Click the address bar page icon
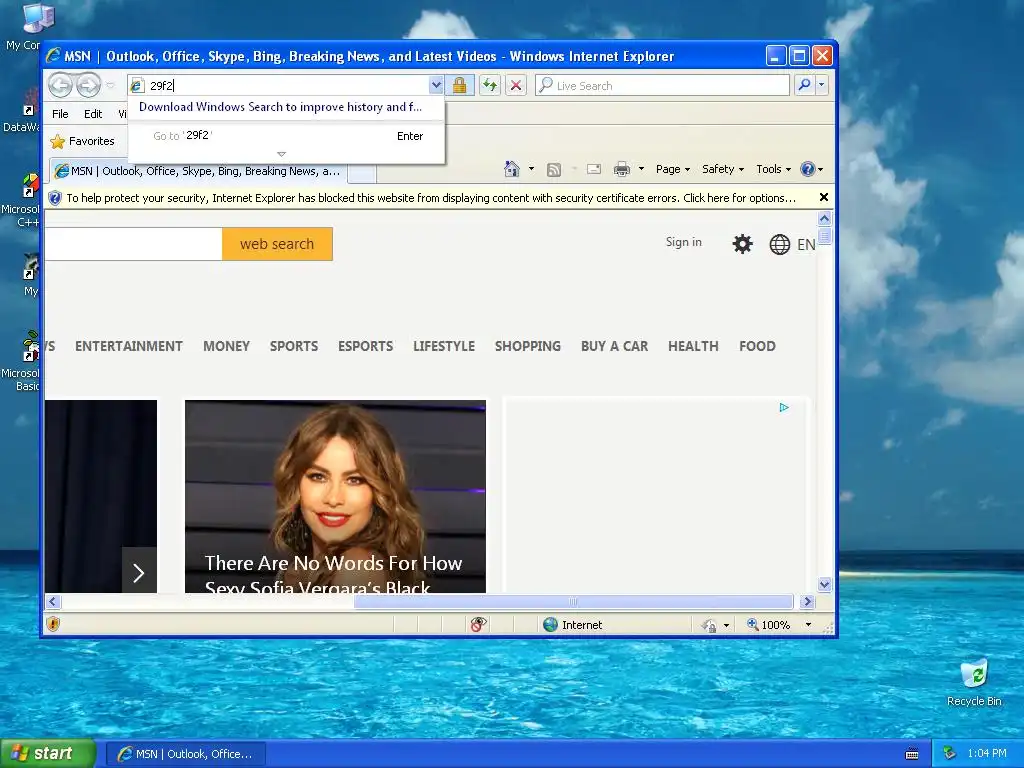 pyautogui.click(x=137, y=86)
